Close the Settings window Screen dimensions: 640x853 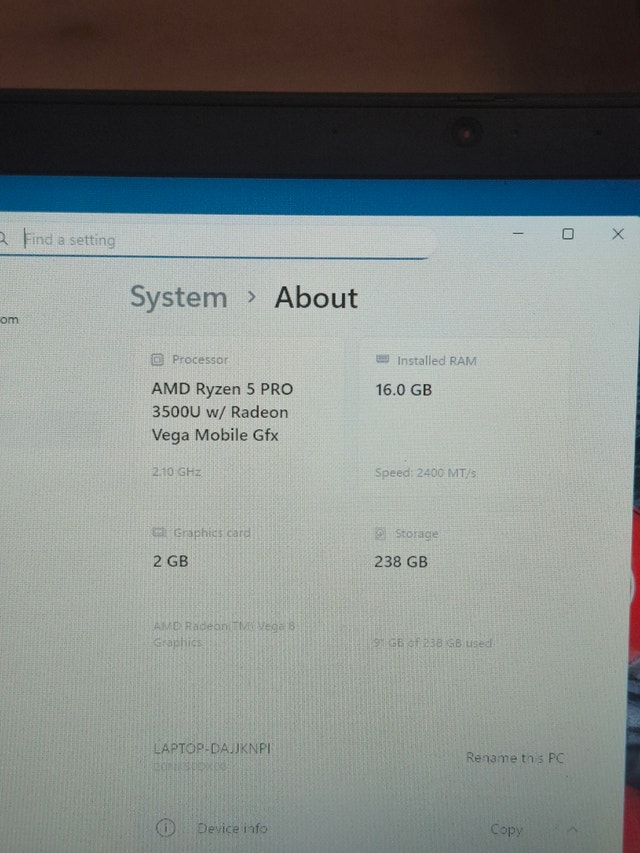click(618, 234)
